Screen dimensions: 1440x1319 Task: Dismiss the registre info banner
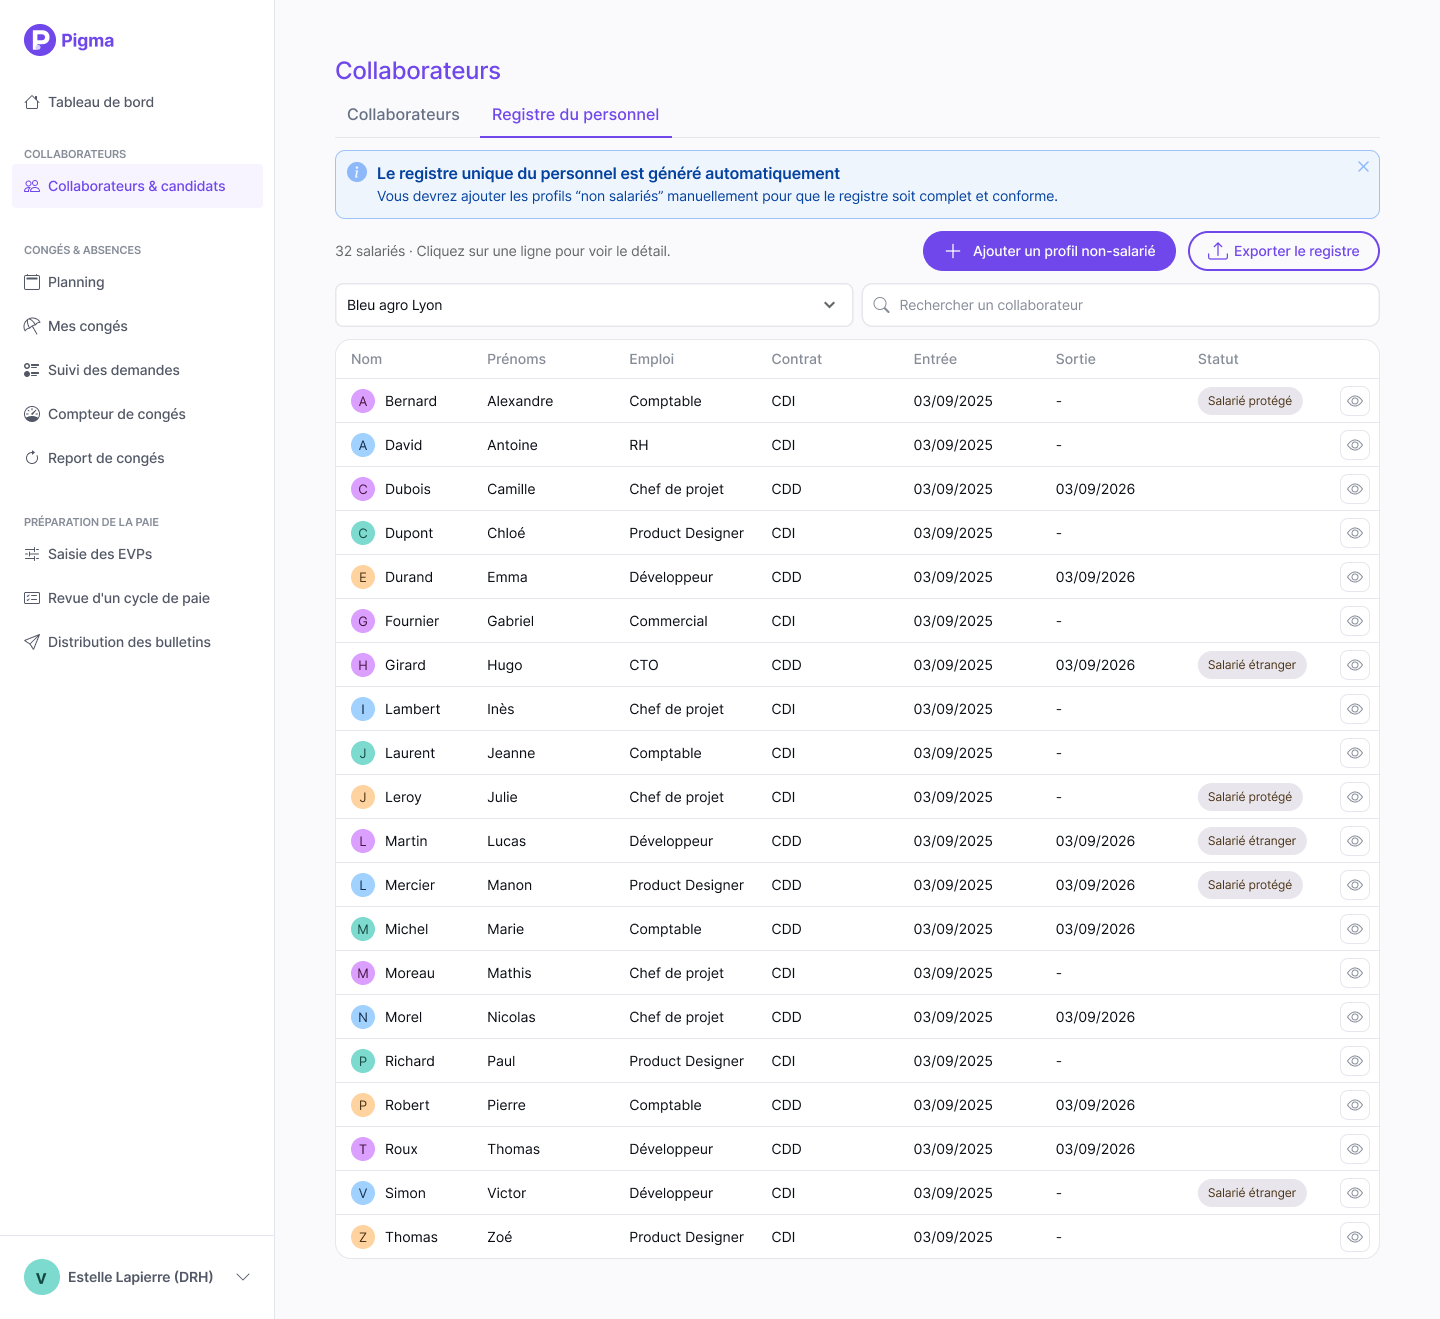point(1363,167)
